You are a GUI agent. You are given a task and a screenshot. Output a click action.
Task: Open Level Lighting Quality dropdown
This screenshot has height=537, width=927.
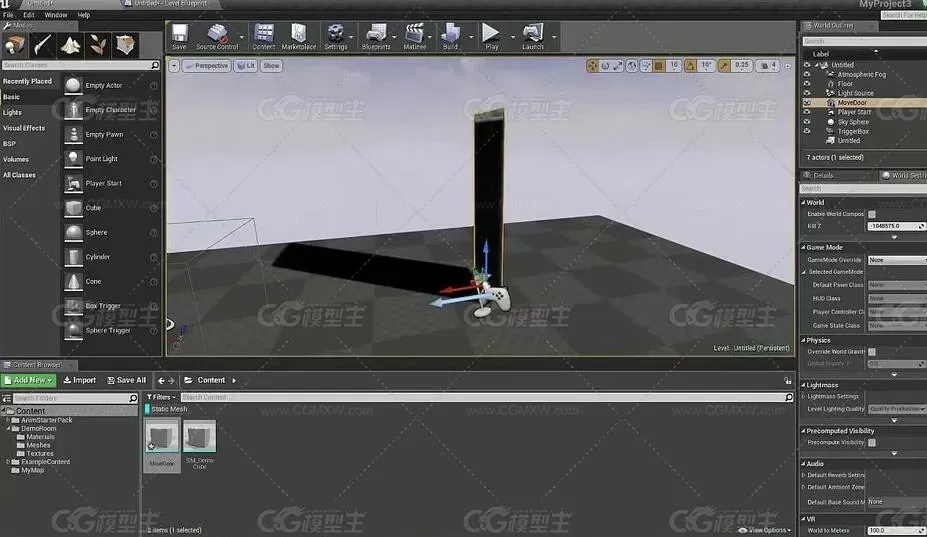(897, 409)
